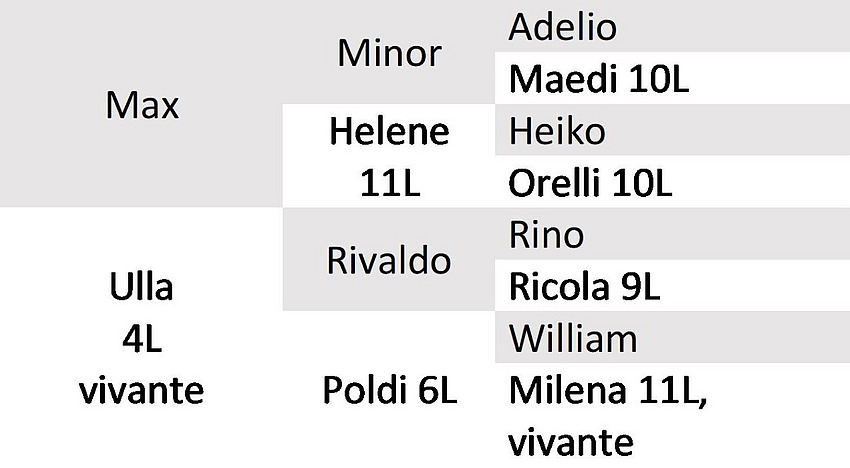Select the 4L text under Ulla
The image size is (850, 468).
[141, 339]
